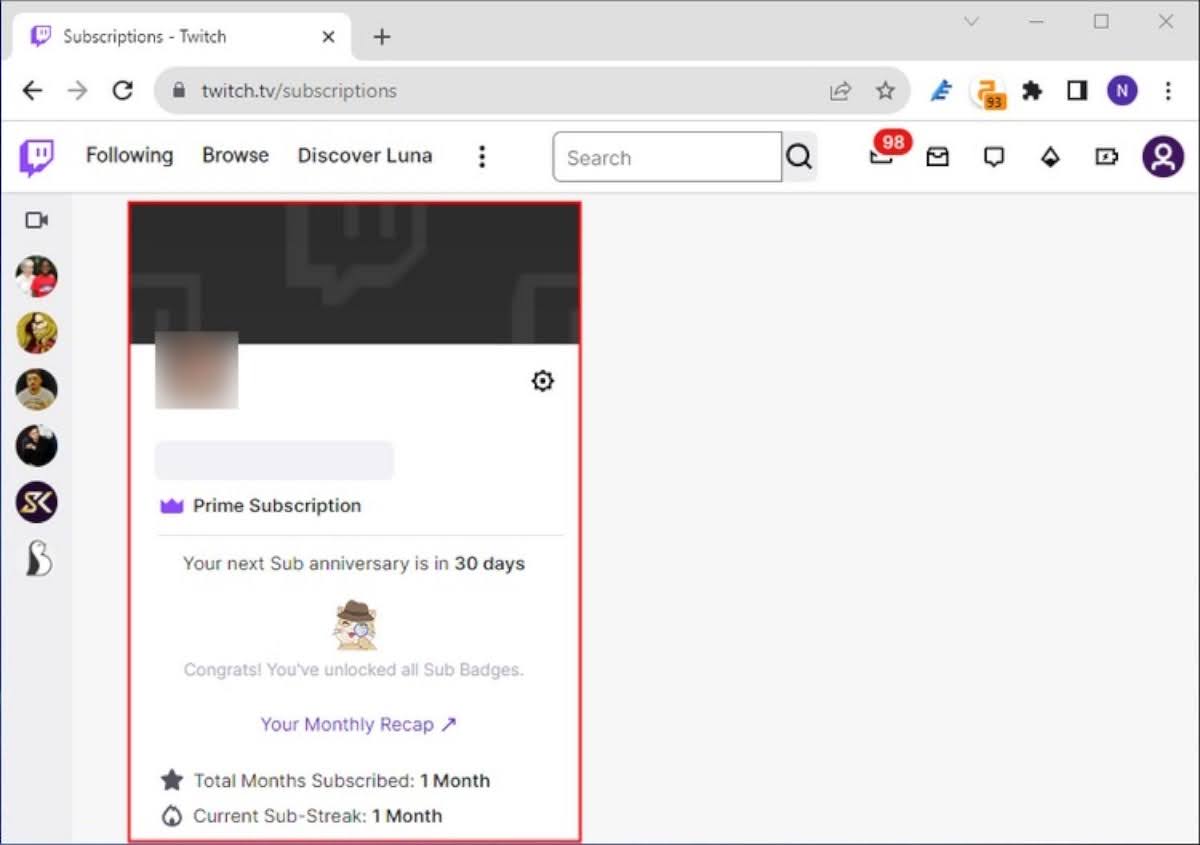This screenshot has height=845, width=1200.
Task: Click the sub badge hamster emote
Action: coord(355,625)
